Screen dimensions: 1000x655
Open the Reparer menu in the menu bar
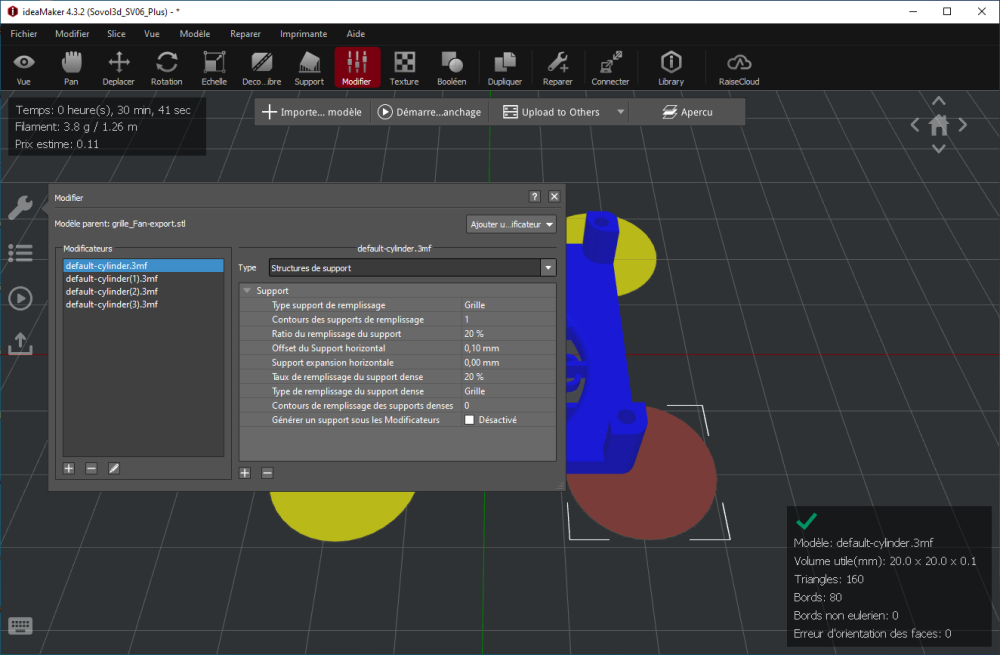[x=246, y=34]
